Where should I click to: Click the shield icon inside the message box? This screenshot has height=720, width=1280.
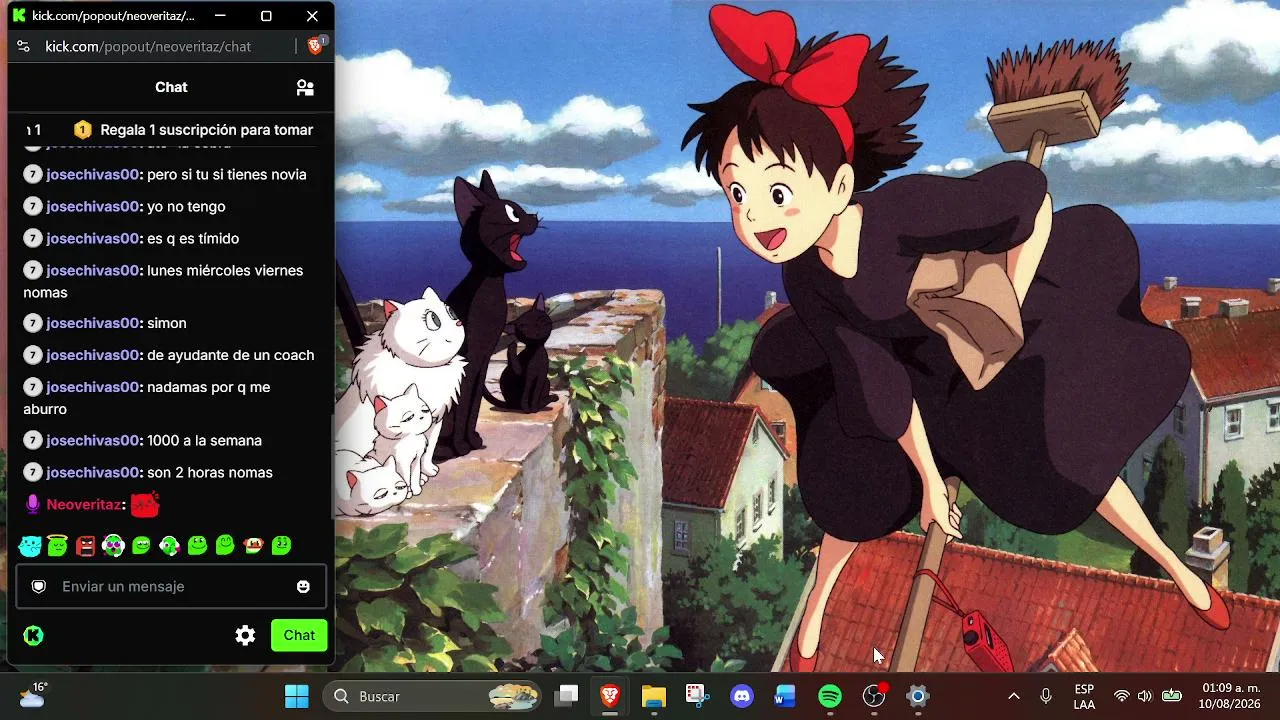(x=39, y=586)
